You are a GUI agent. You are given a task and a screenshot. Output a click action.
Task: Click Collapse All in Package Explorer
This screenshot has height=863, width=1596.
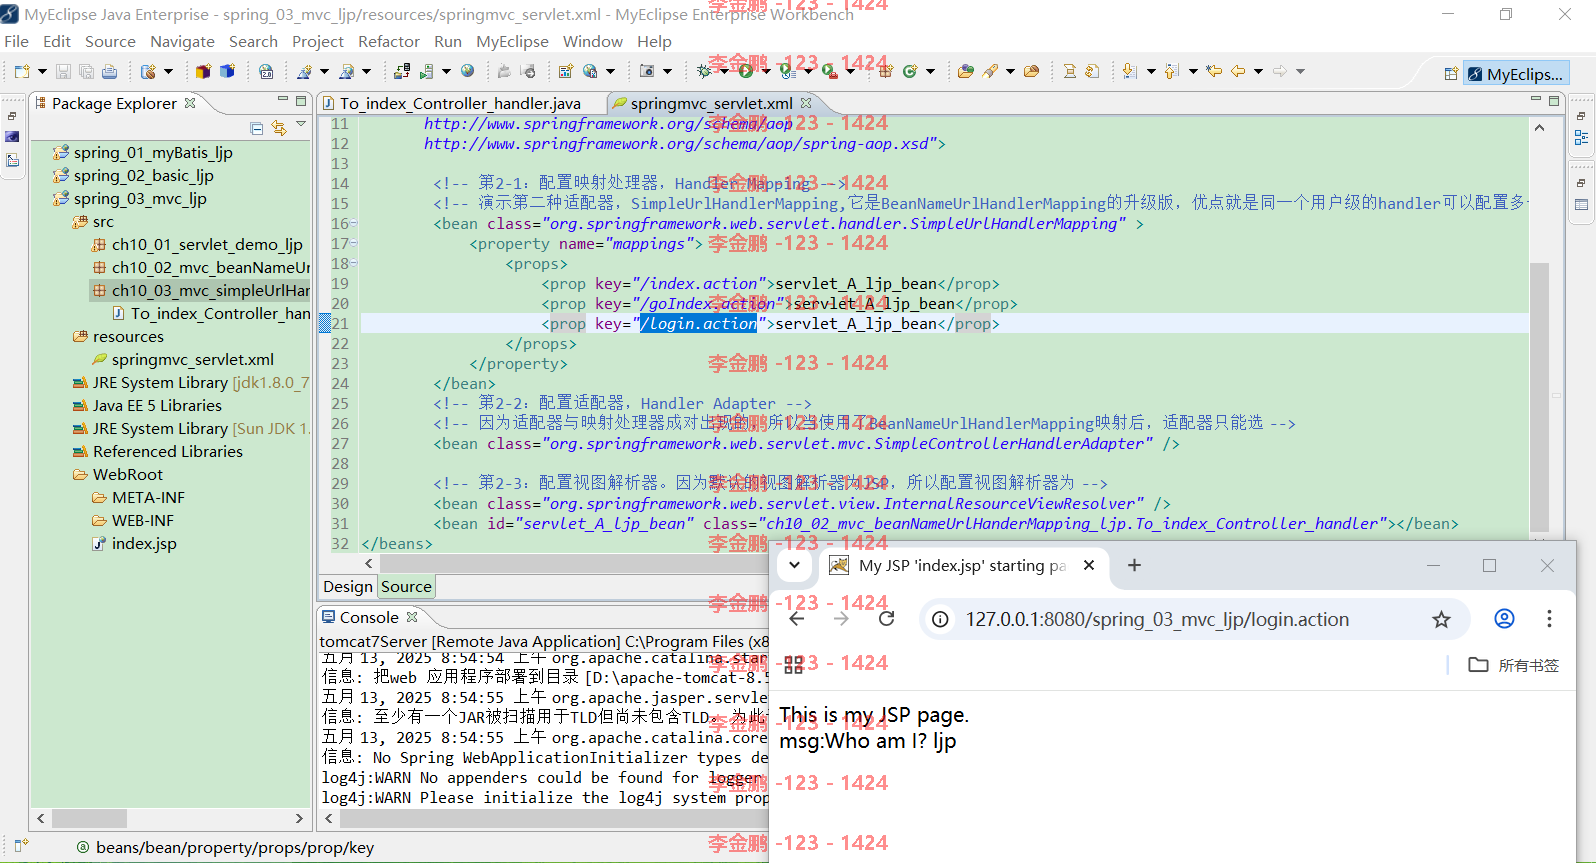257,127
